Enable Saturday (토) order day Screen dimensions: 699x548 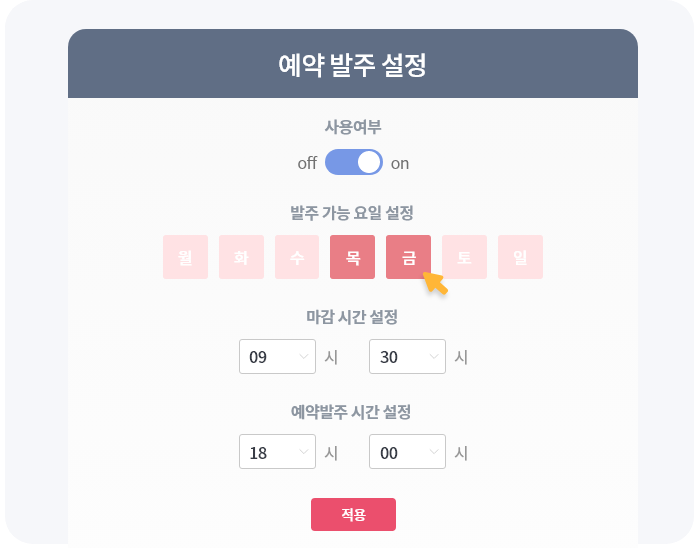click(465, 257)
